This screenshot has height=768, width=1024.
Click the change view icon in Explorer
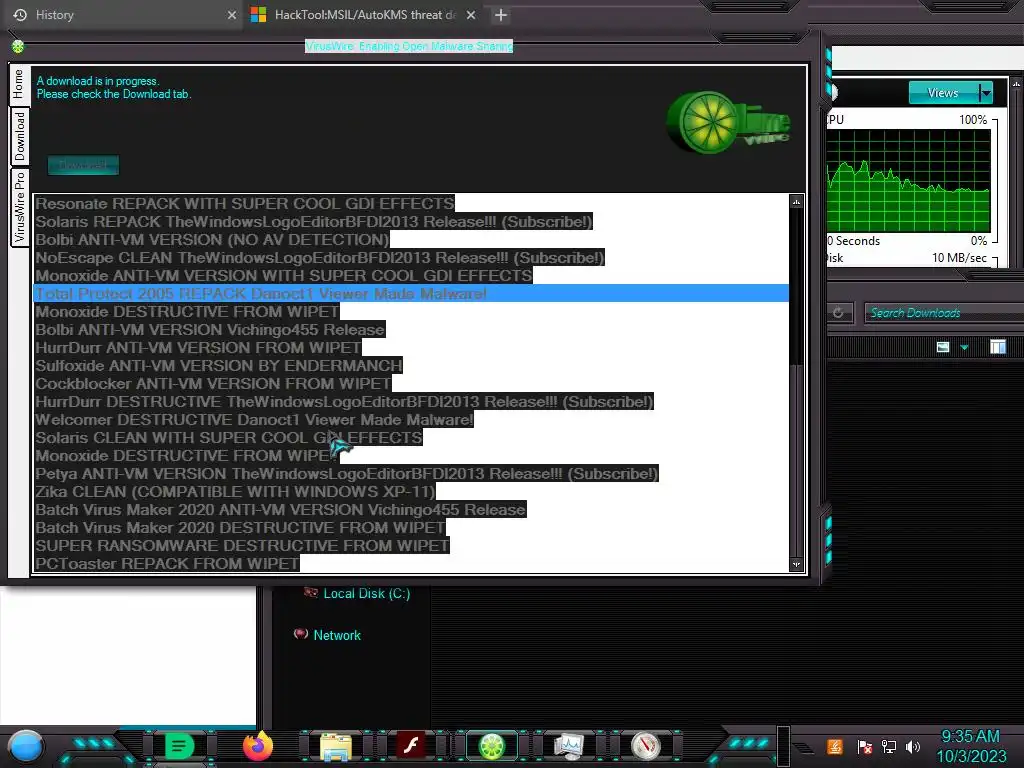pos(942,347)
